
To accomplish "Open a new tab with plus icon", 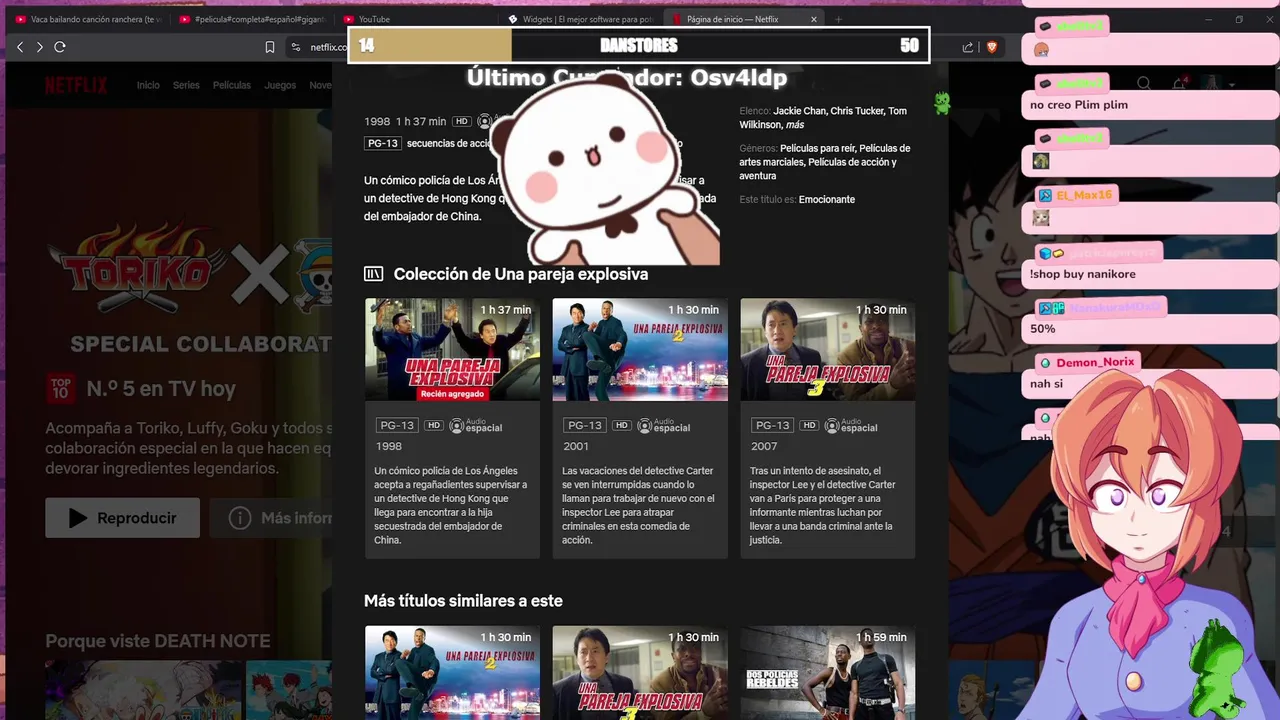I will pos(838,19).
